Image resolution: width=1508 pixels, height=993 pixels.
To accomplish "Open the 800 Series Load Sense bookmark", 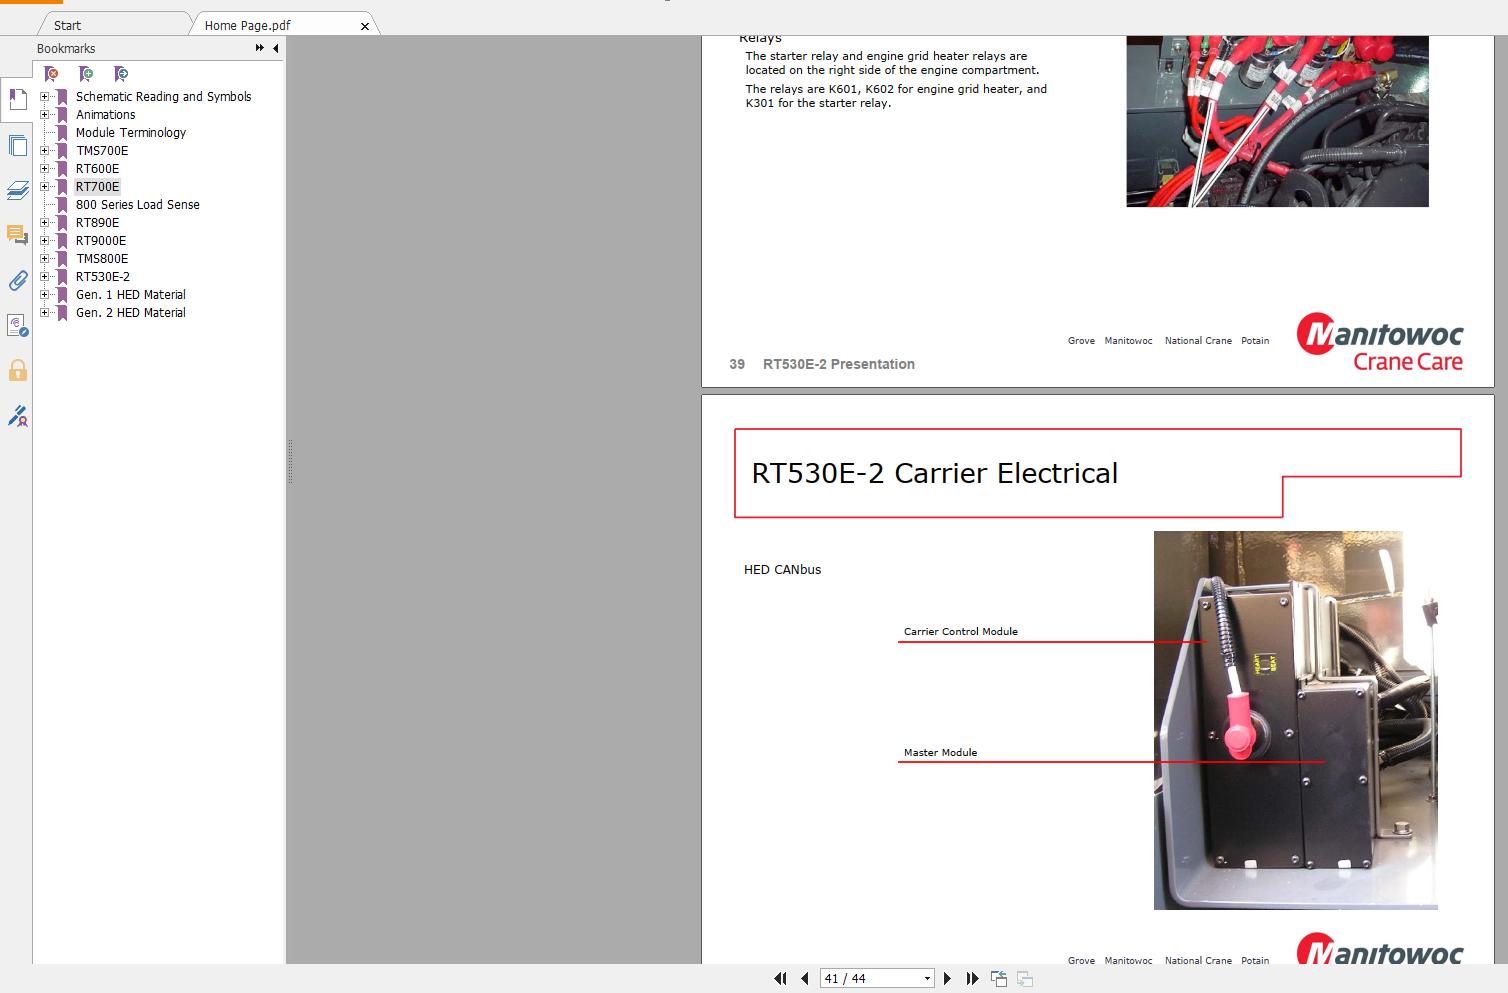I will pos(138,205).
